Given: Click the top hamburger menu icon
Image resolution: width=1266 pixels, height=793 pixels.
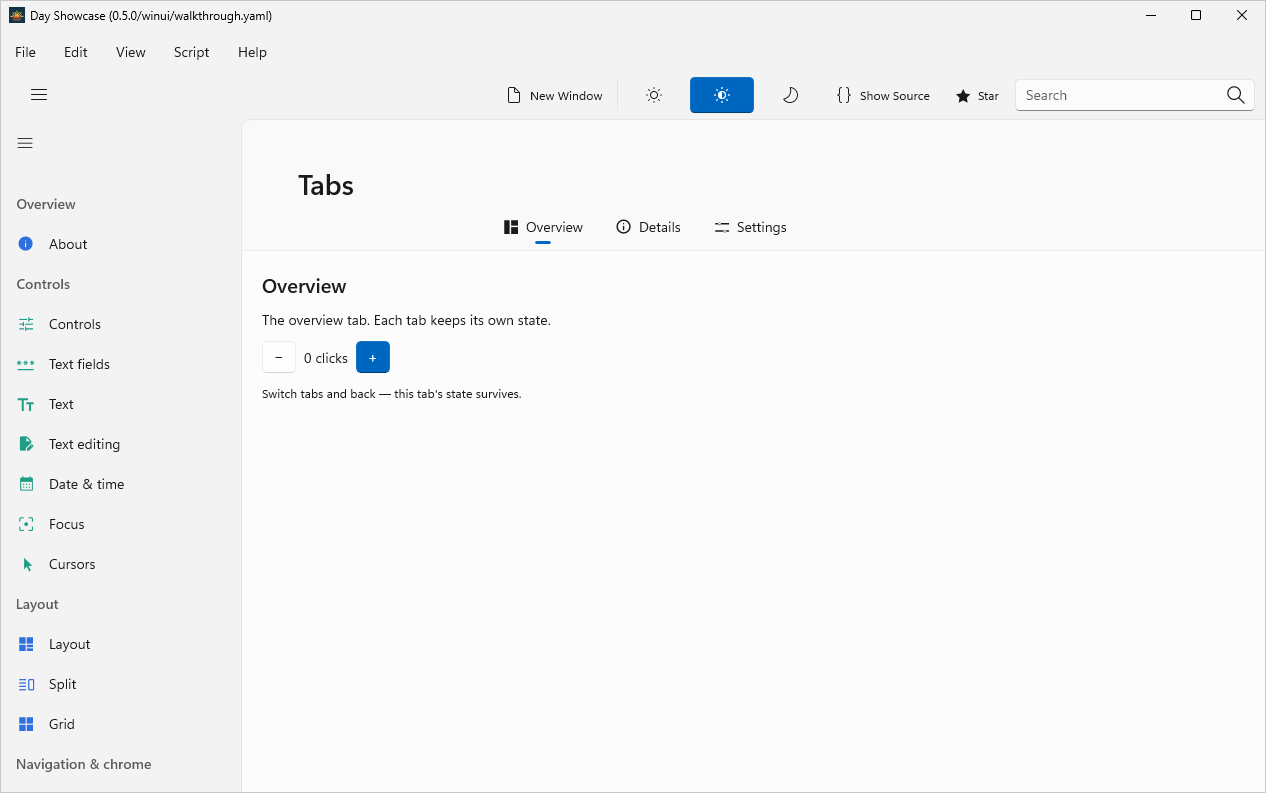Looking at the screenshot, I should [39, 95].
